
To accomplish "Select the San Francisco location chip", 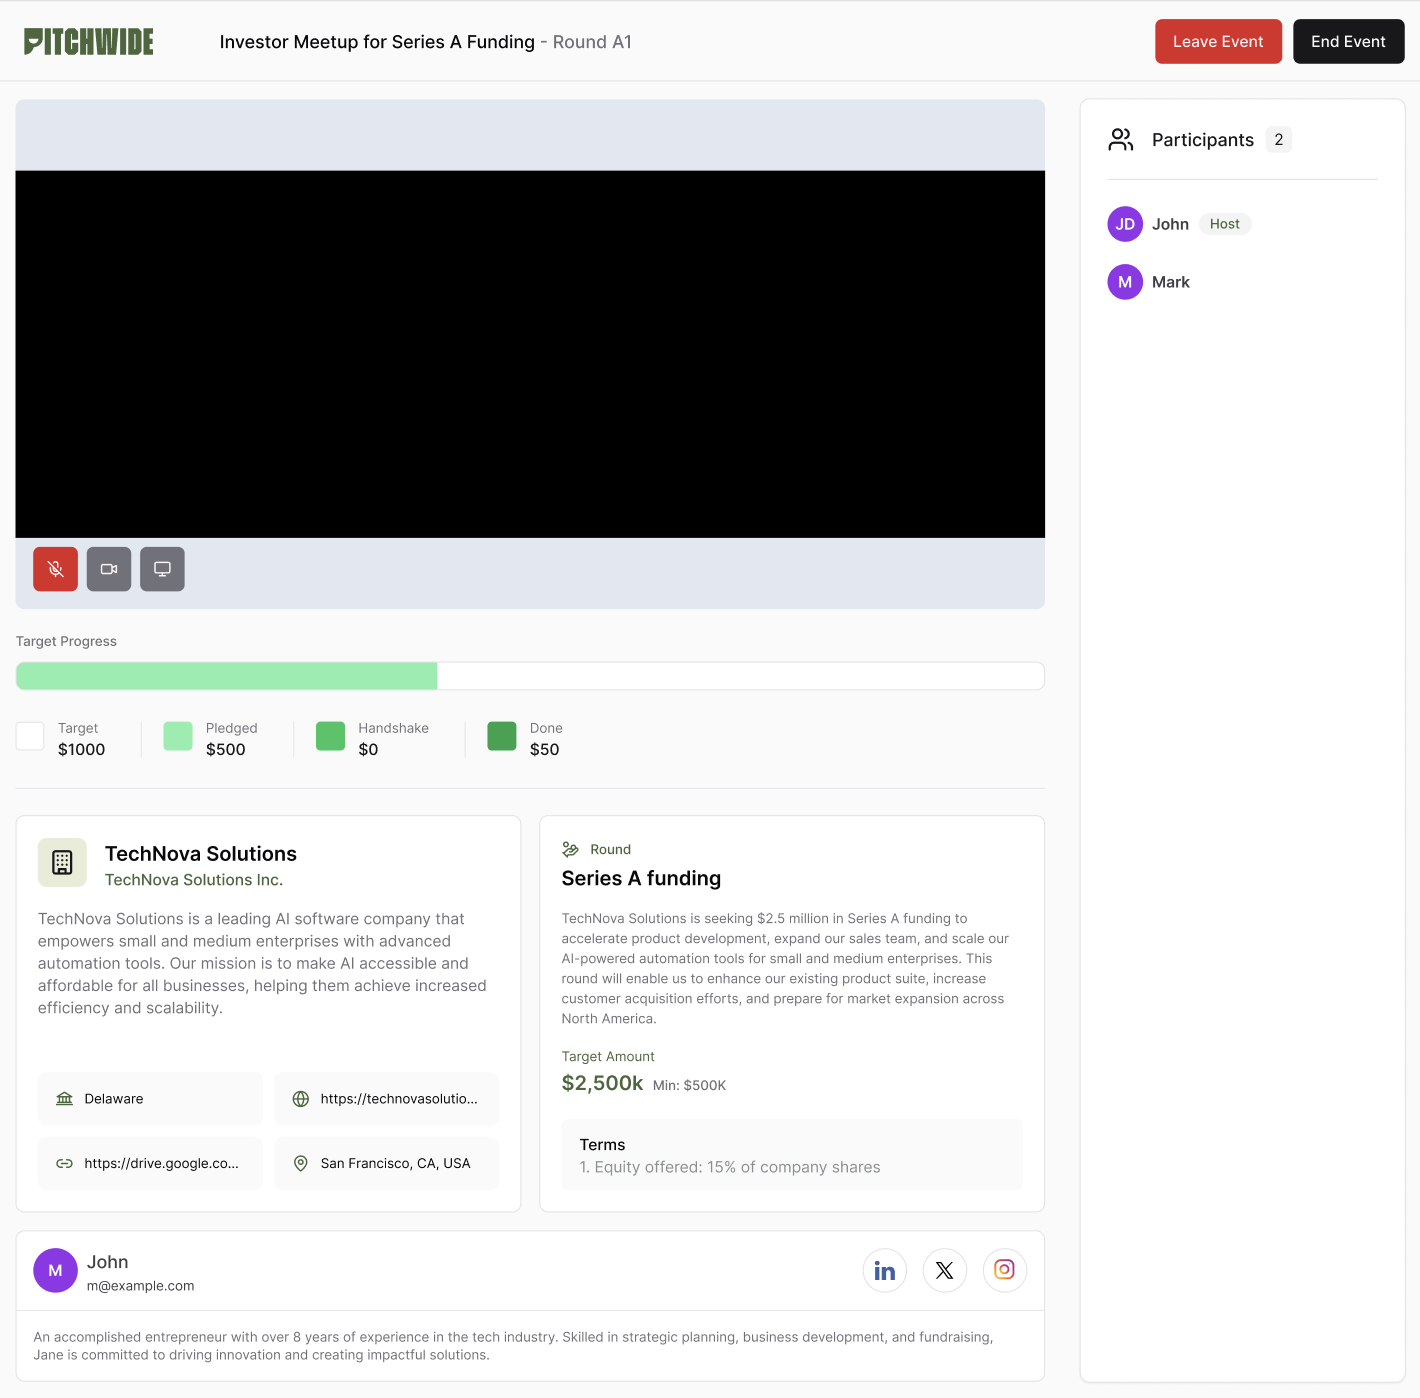I will (385, 1163).
